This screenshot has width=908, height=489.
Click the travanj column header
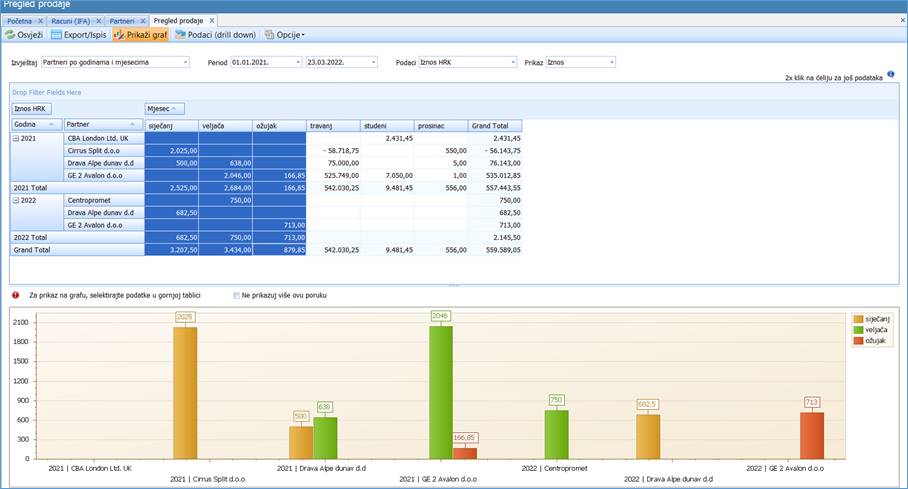coord(333,126)
